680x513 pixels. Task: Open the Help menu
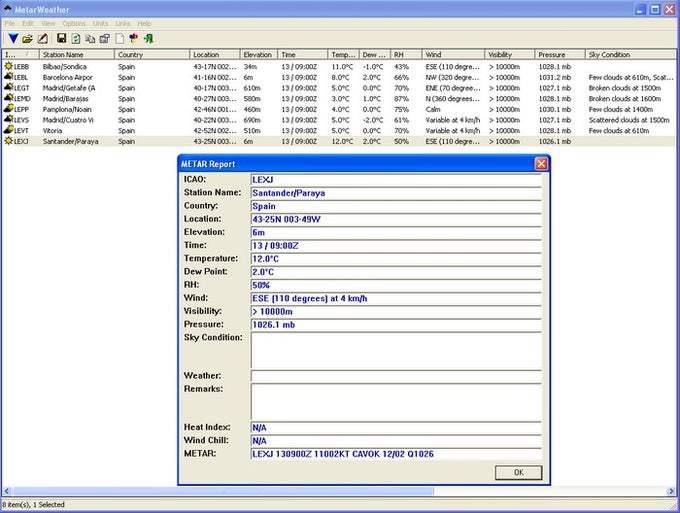(x=144, y=23)
